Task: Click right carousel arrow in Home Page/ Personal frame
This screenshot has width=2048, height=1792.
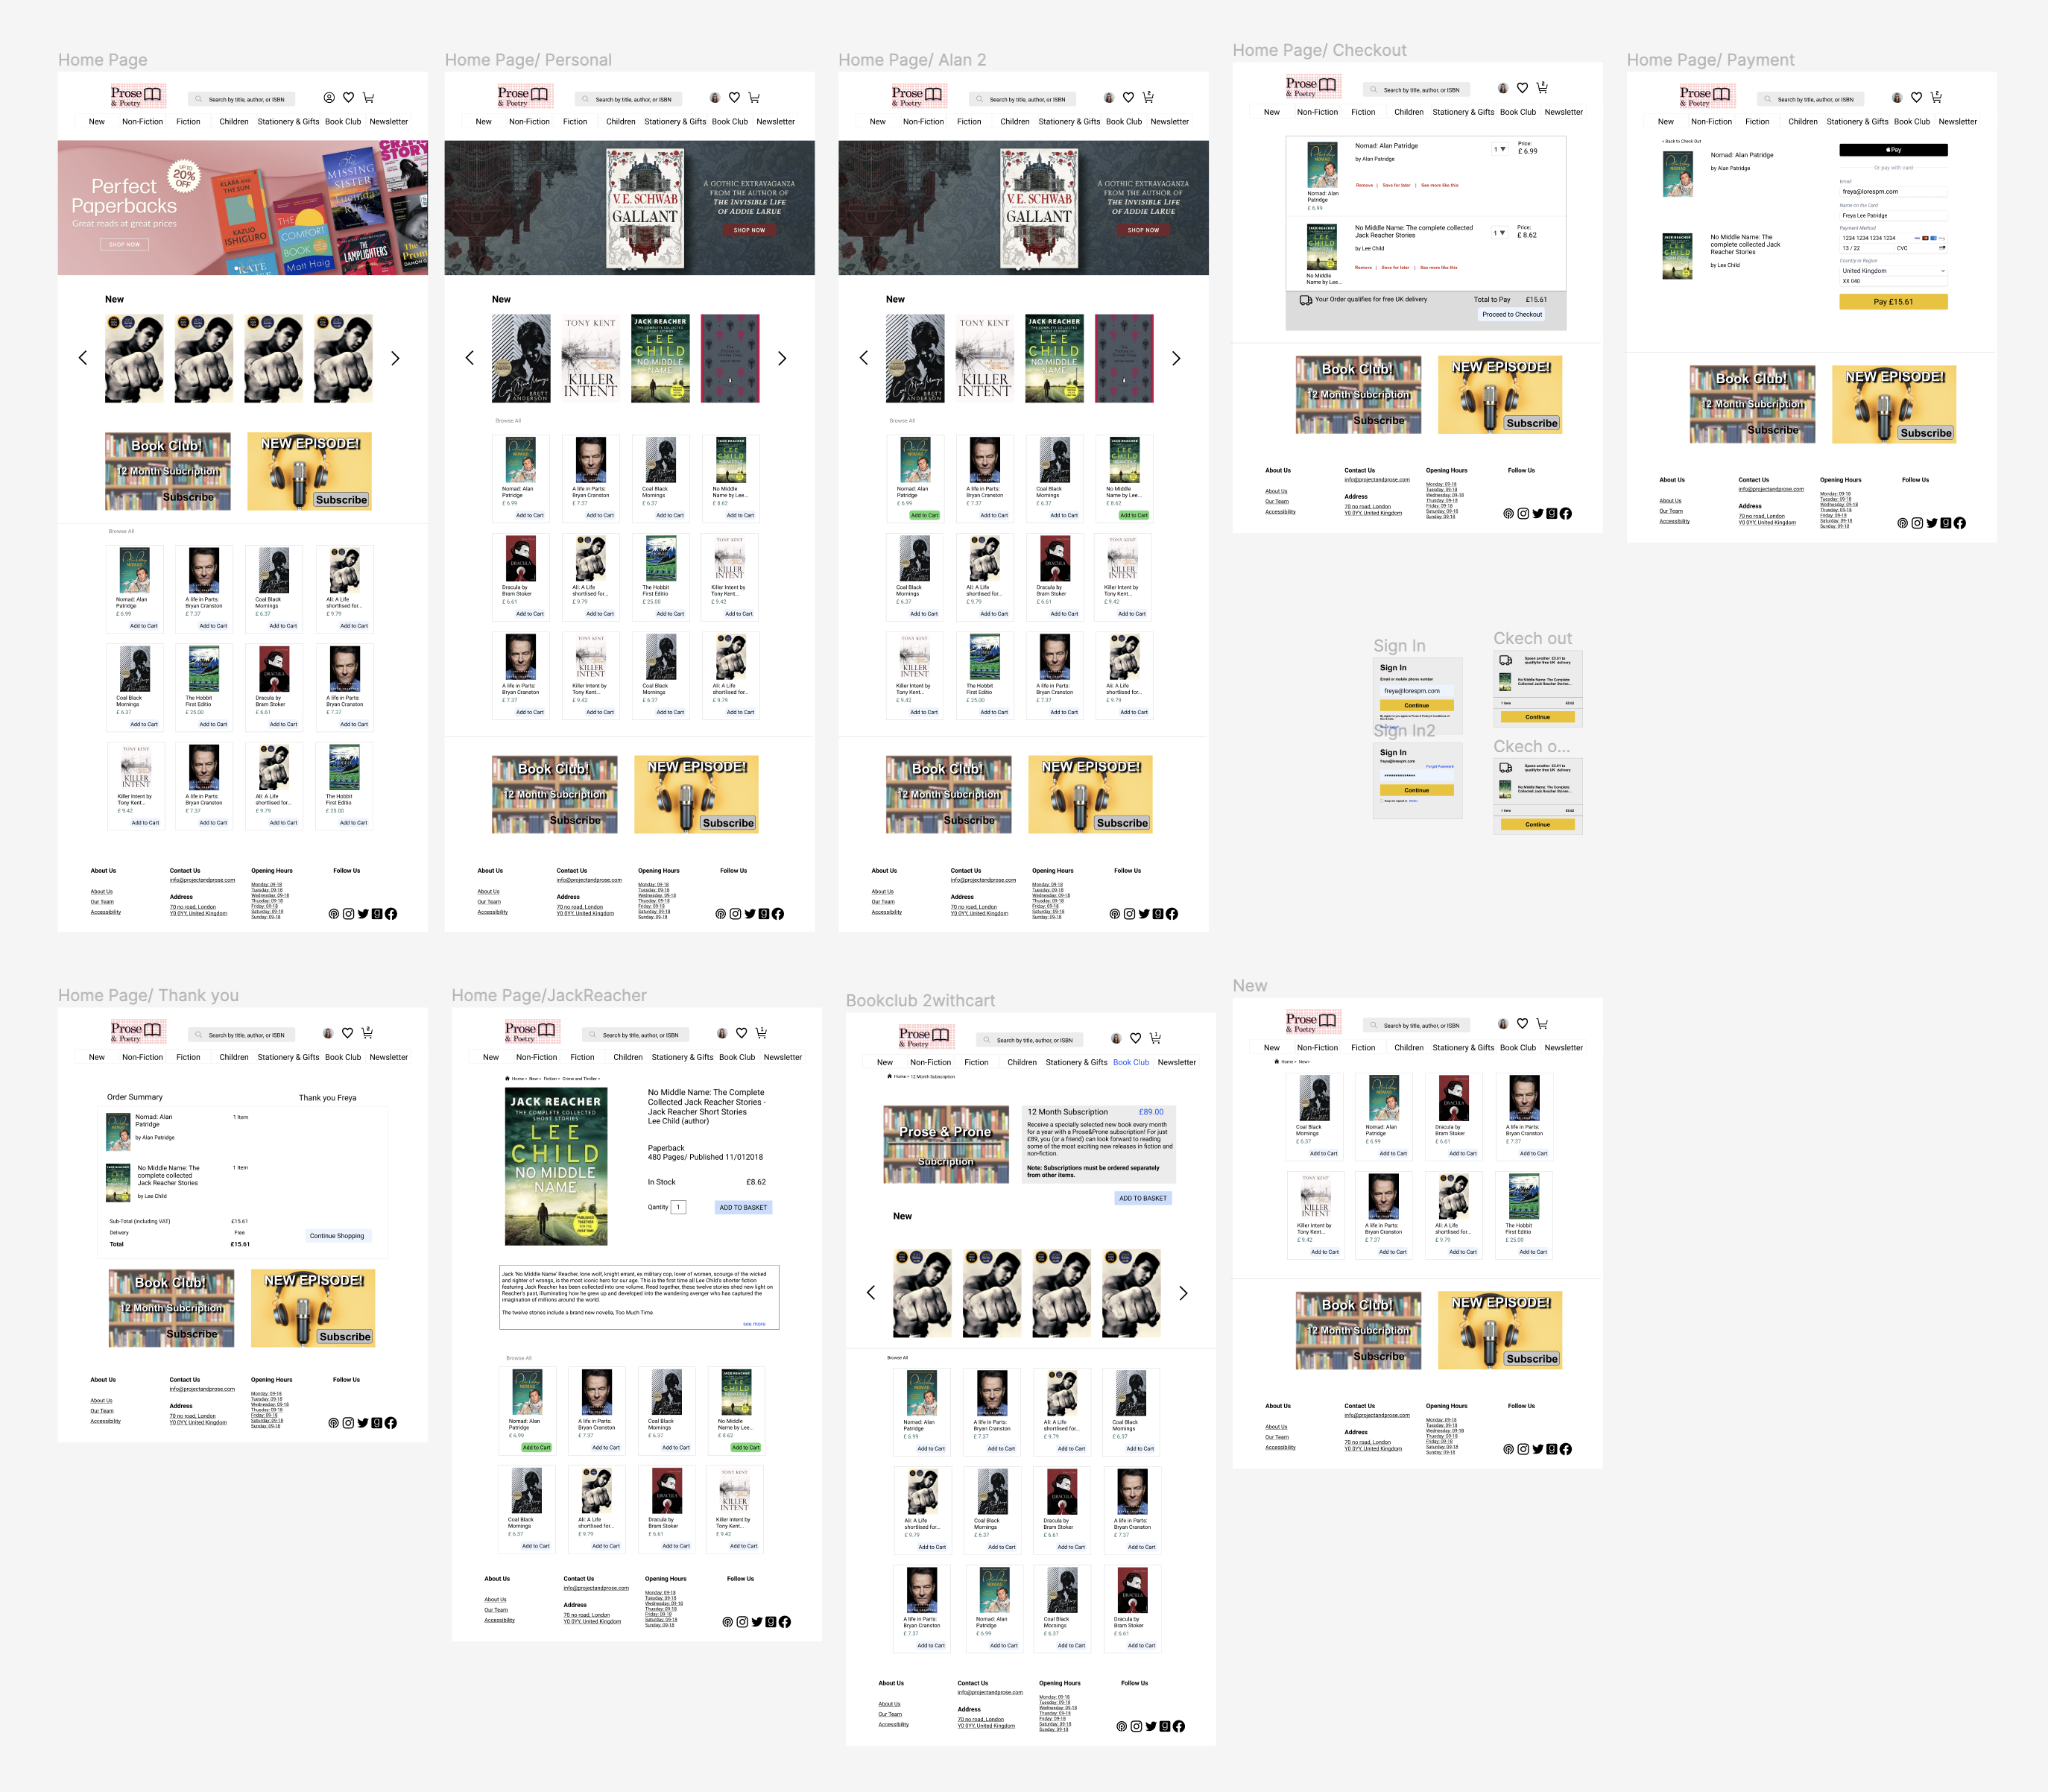Action: click(x=782, y=358)
